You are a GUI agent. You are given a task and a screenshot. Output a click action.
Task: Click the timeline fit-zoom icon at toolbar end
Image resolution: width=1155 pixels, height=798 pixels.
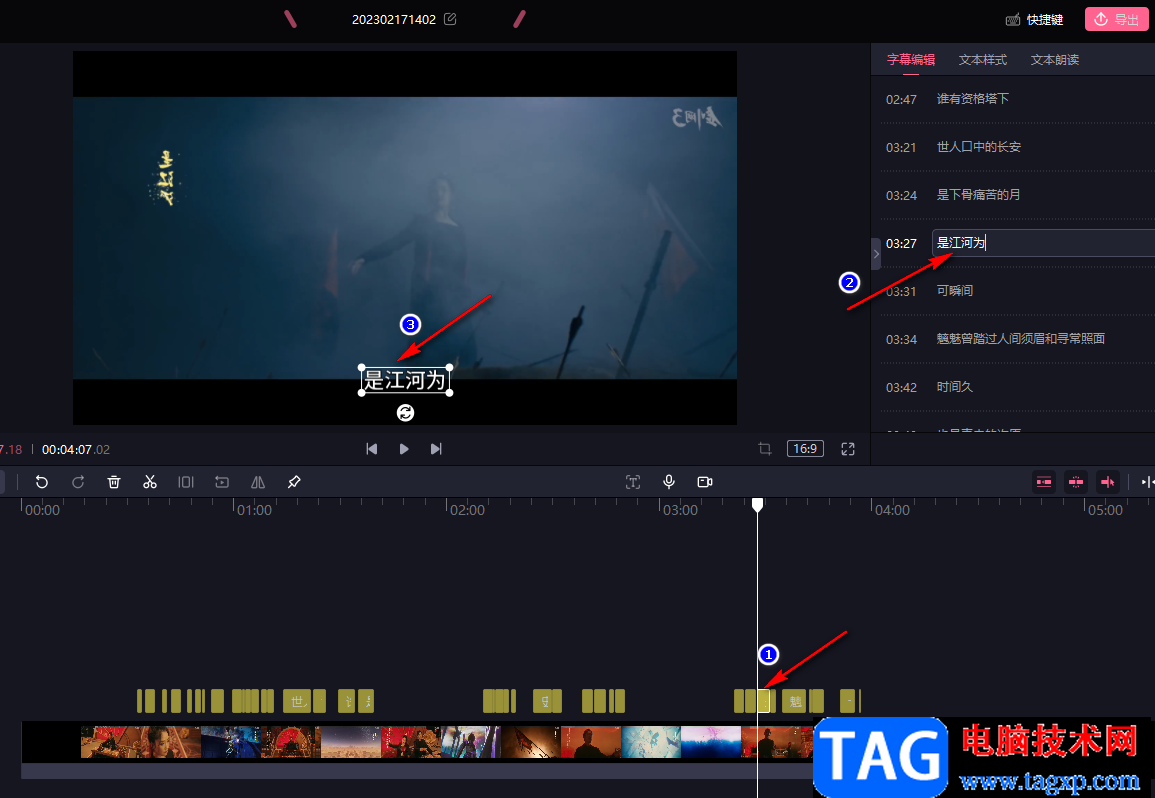1147,482
